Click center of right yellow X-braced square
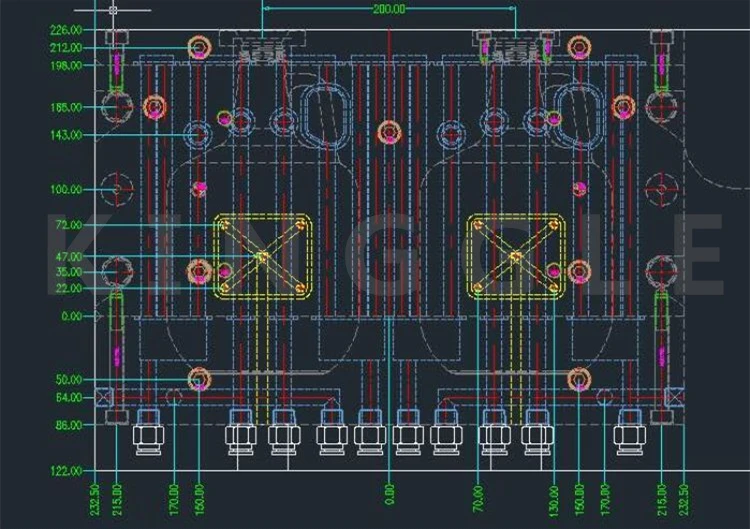The image size is (750, 529). [x=516, y=257]
